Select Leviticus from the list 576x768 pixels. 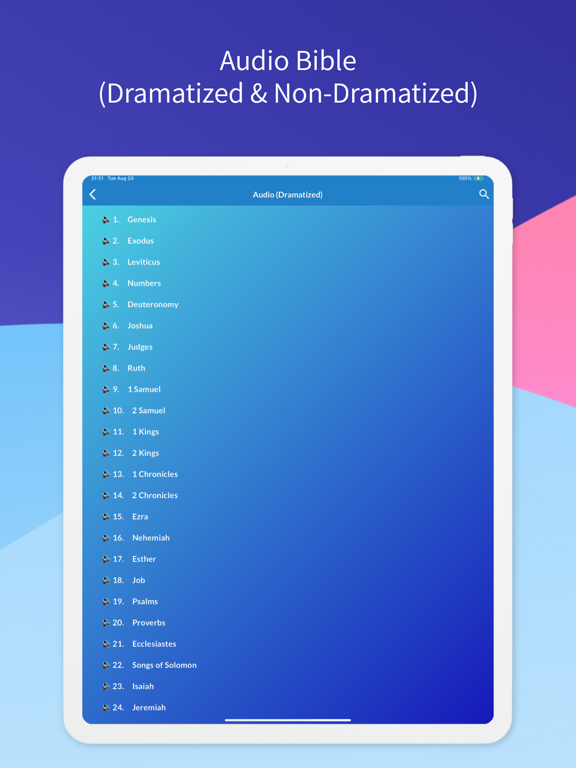pos(144,262)
